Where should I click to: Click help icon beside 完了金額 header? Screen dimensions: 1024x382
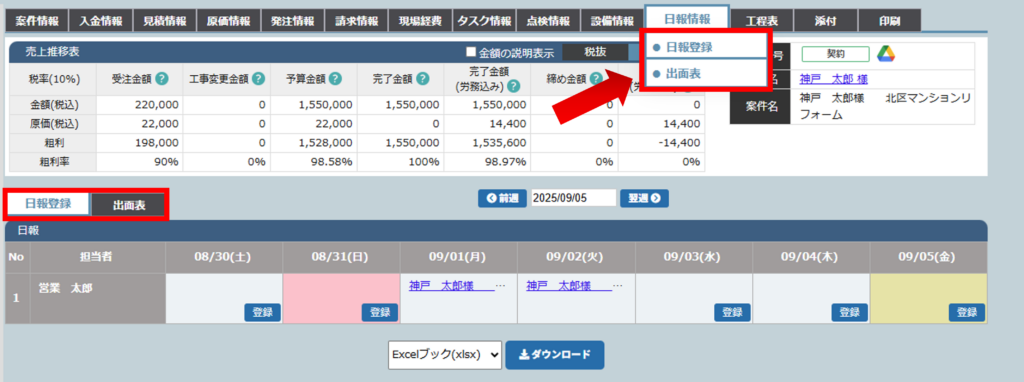pyautogui.click(x=423, y=79)
